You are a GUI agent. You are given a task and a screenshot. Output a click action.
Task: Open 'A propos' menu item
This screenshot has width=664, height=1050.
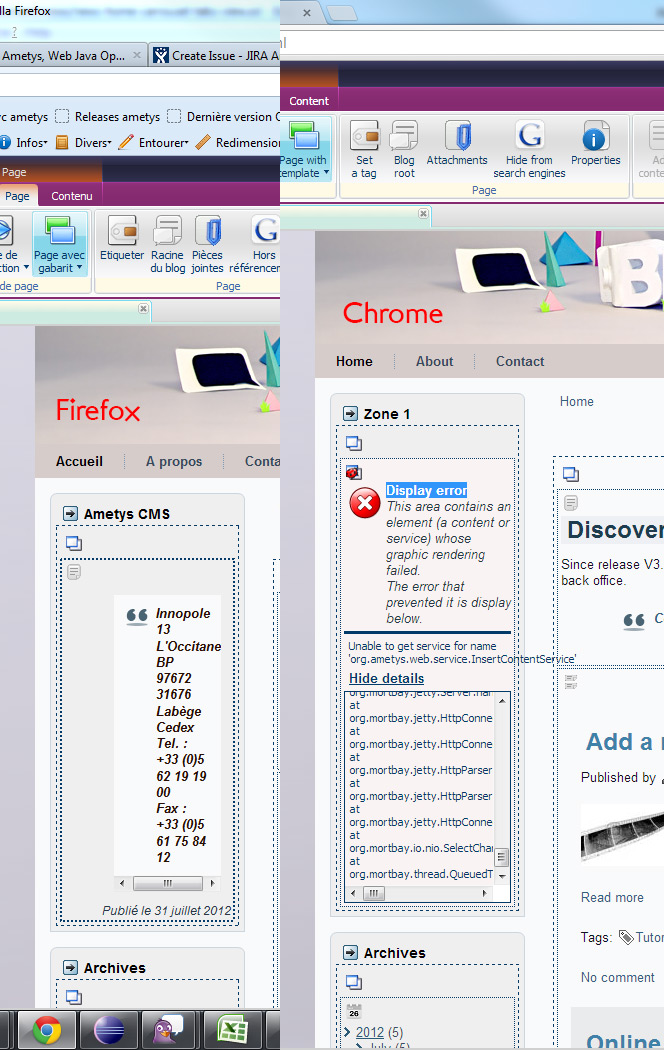coord(174,461)
